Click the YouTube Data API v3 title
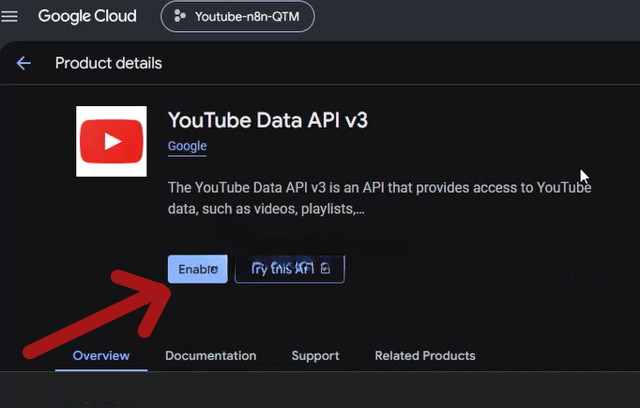Image resolution: width=640 pixels, height=408 pixels. click(268, 120)
